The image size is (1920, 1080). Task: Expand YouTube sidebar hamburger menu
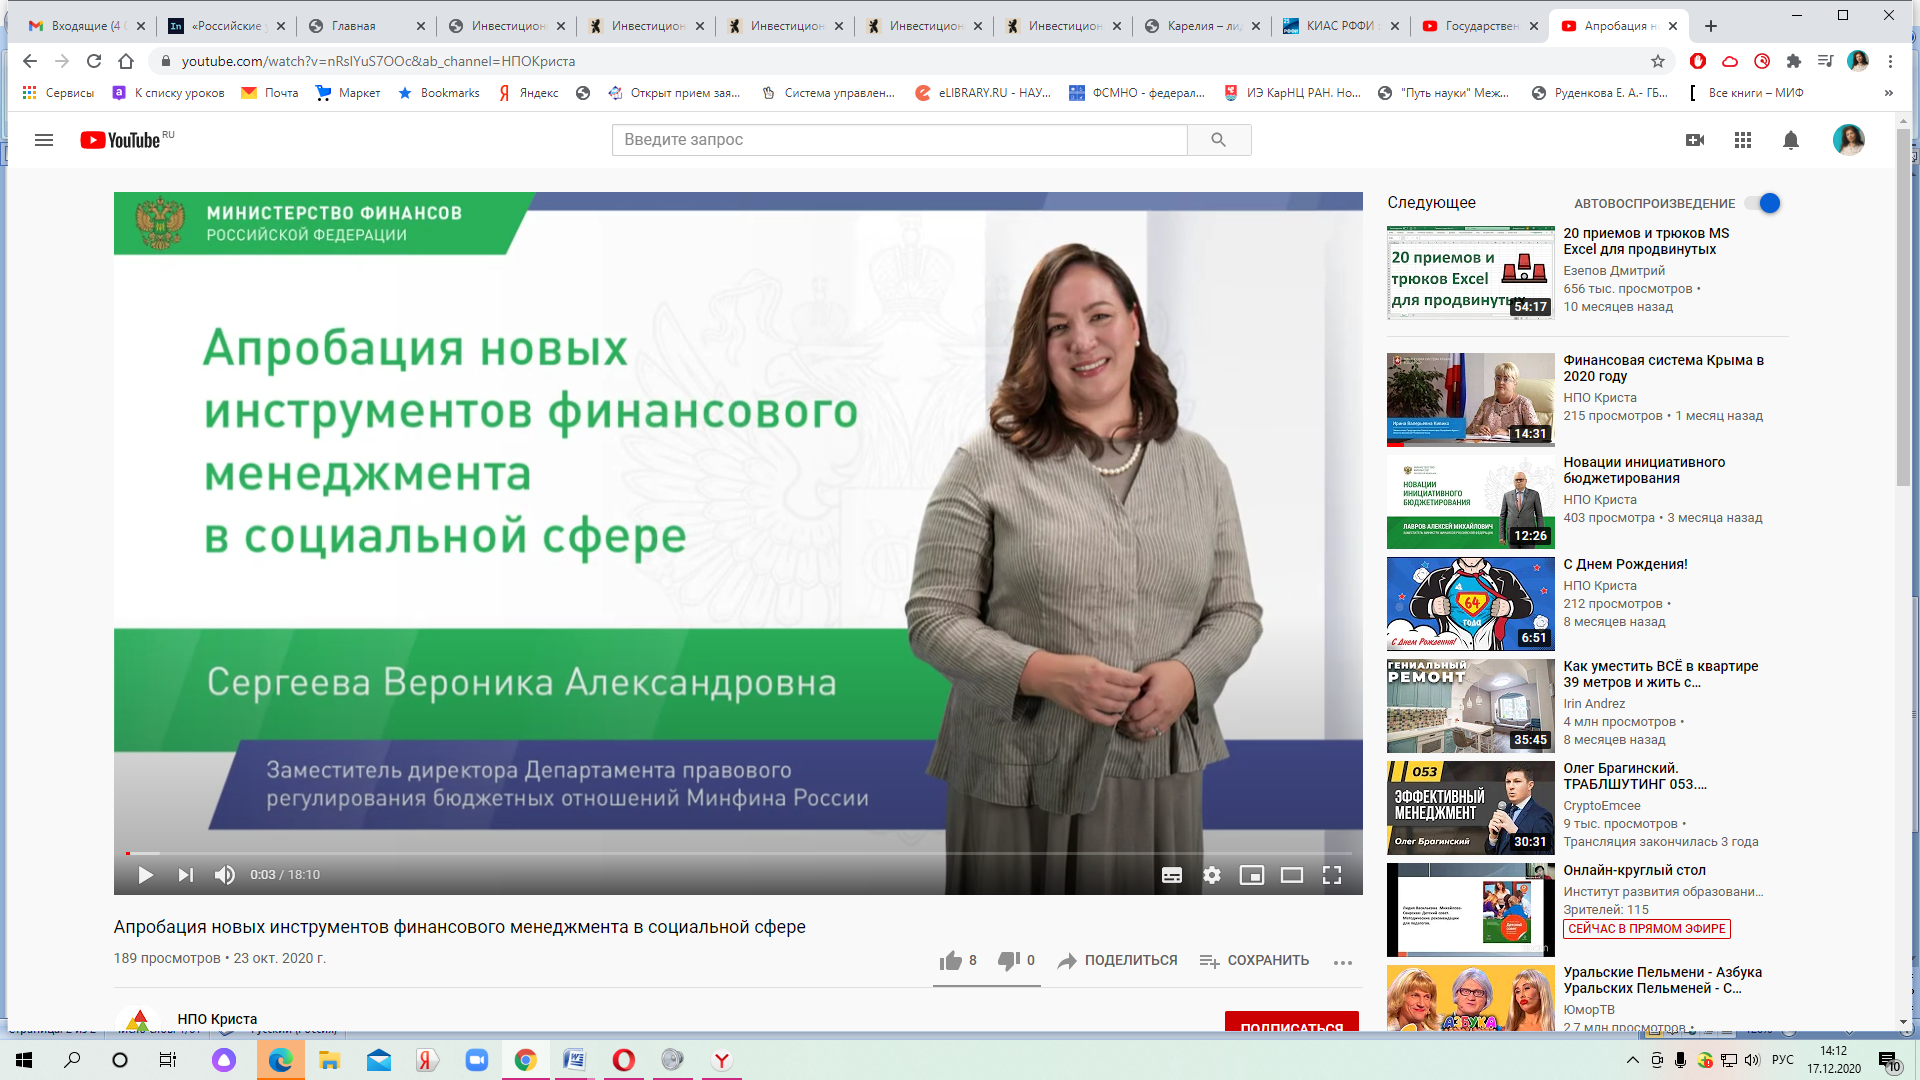[44, 140]
